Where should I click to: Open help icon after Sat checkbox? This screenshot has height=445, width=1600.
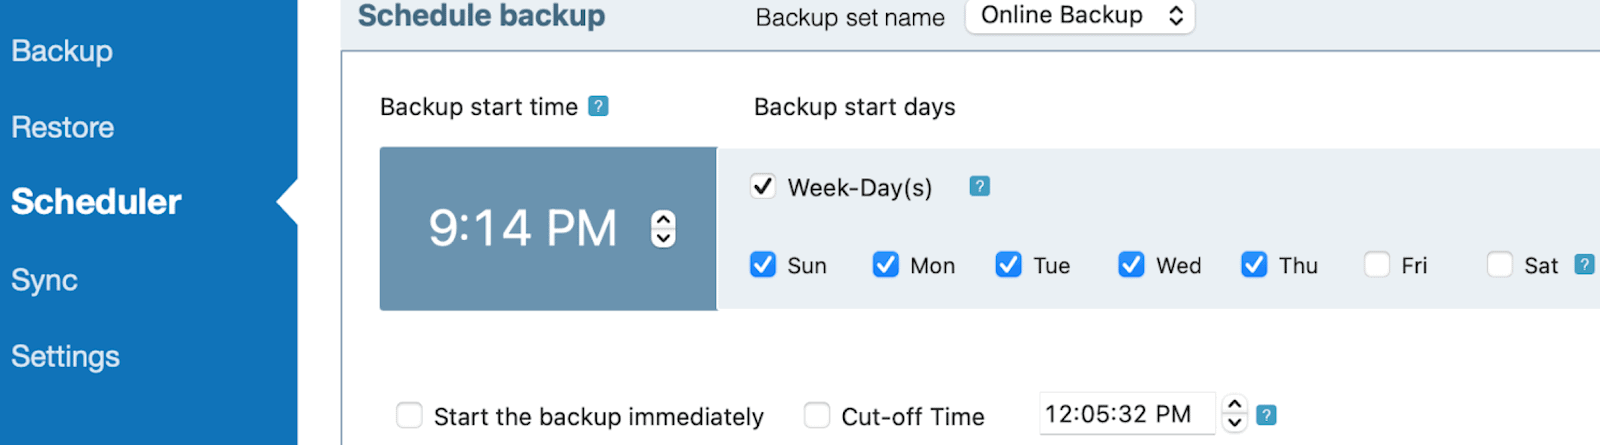tap(1584, 264)
